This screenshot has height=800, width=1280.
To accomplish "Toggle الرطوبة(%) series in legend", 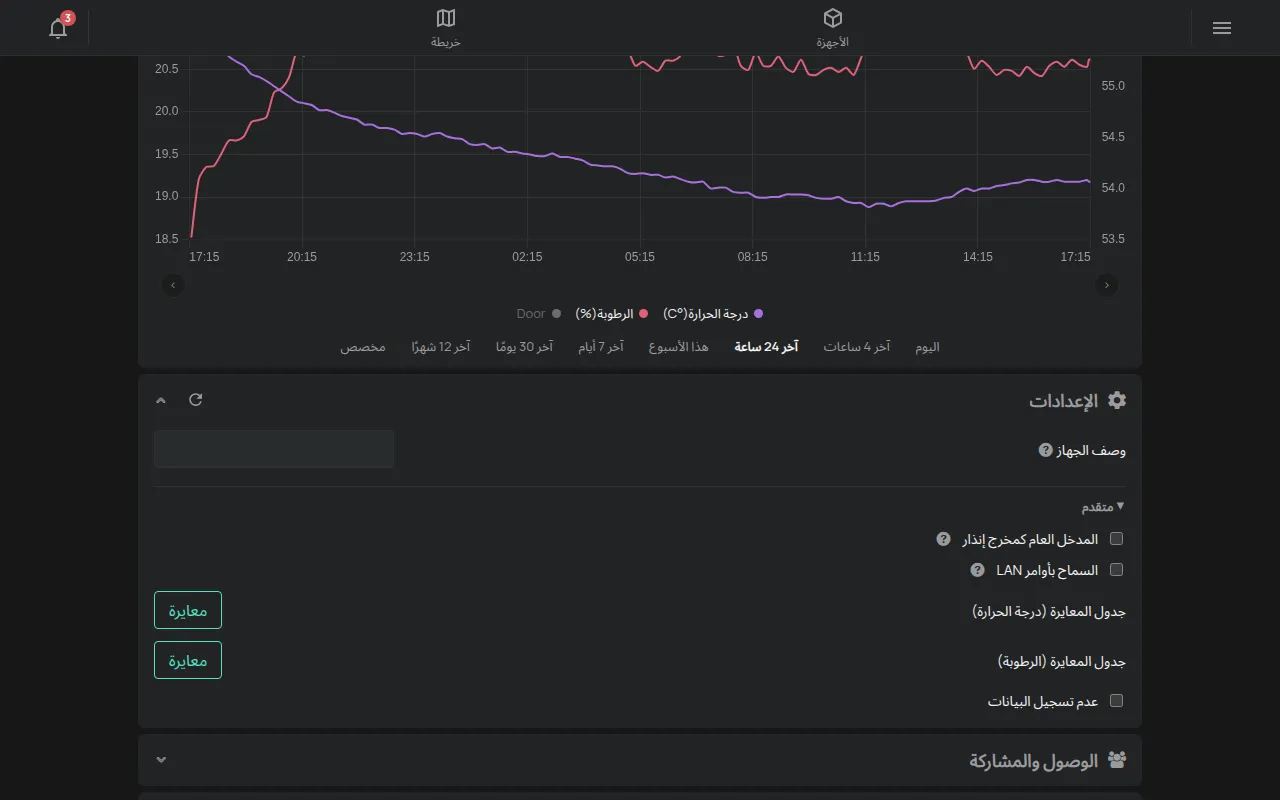I will click(613, 314).
